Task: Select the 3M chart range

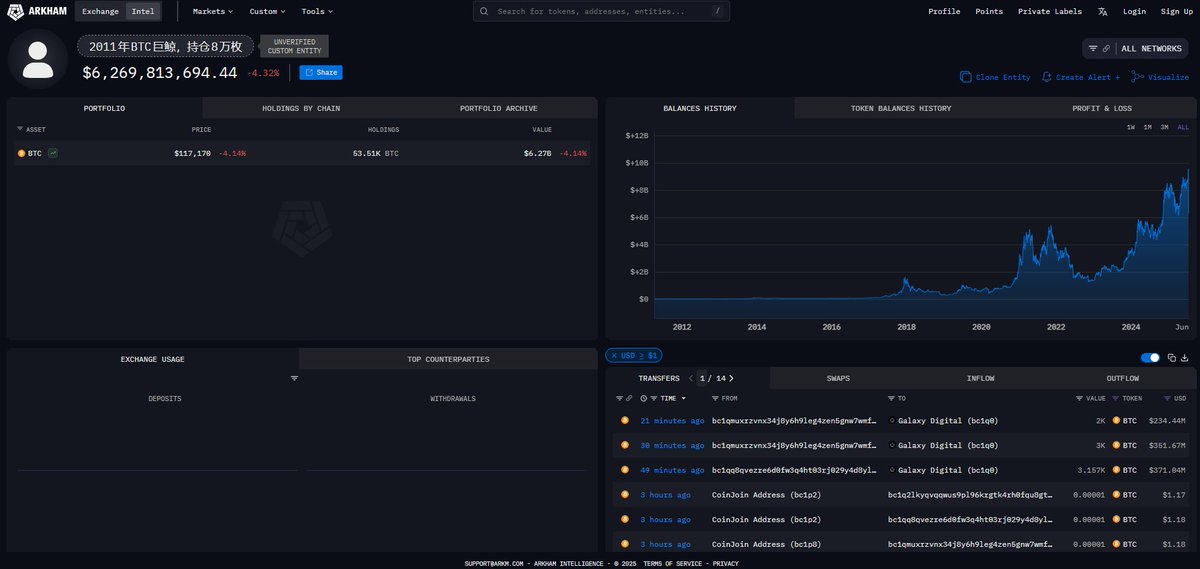Action: [1164, 127]
